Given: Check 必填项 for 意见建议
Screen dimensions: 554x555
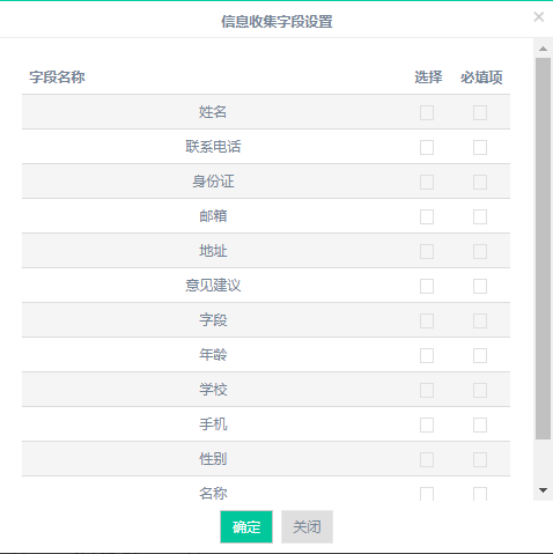Looking at the screenshot, I should [x=480, y=286].
